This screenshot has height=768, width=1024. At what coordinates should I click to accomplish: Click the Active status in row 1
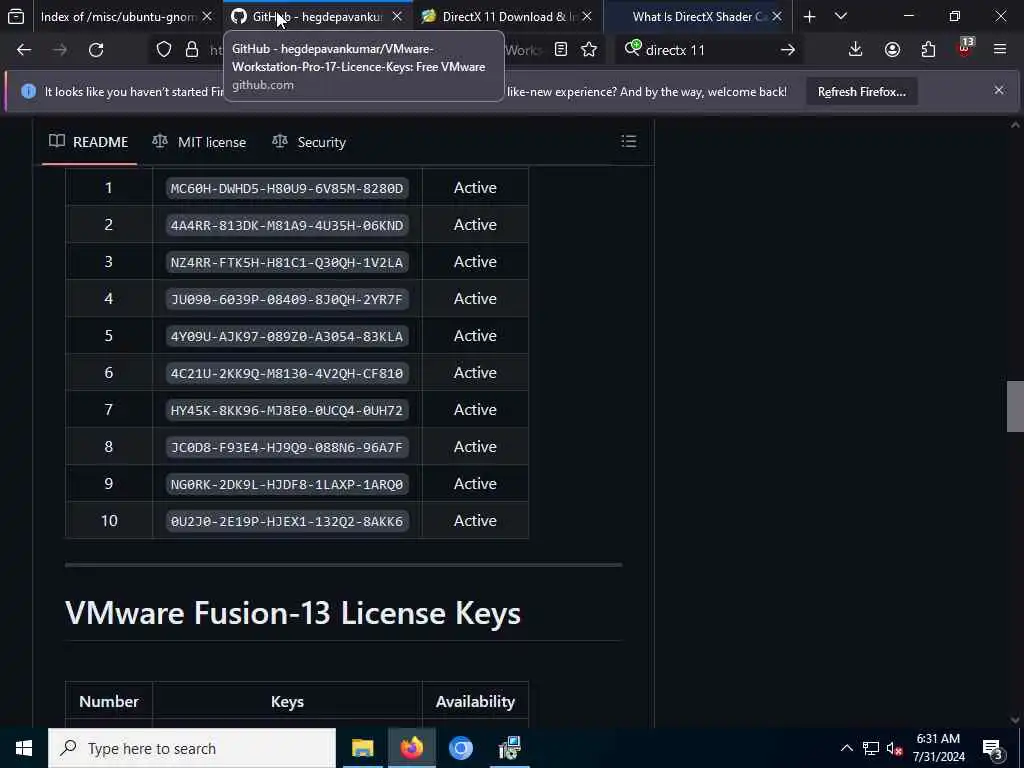click(x=475, y=187)
